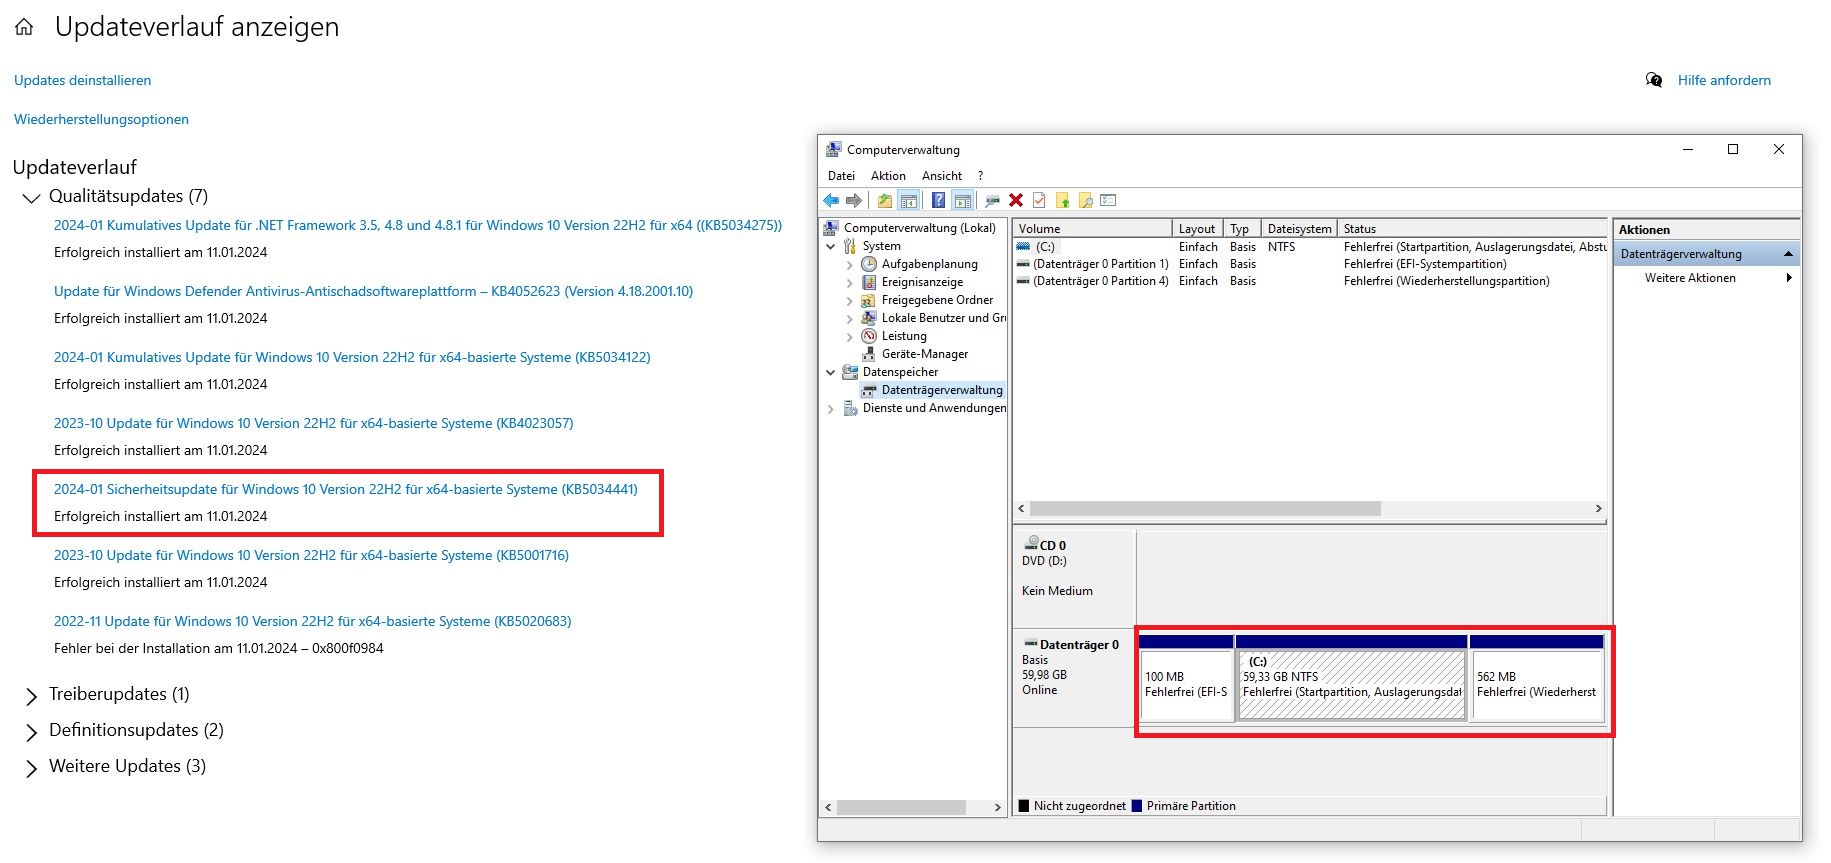
Task: Click the blue question mark Help icon
Action: [x=938, y=201]
